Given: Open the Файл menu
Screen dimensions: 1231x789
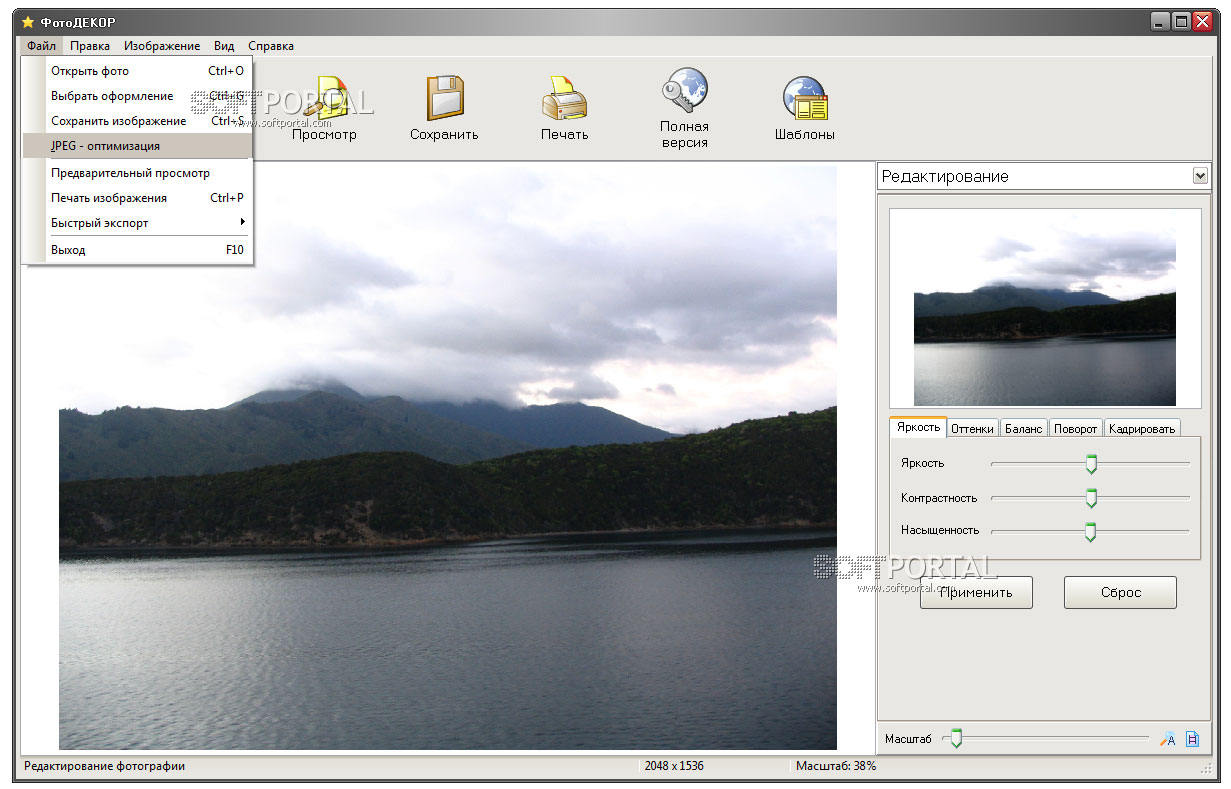Looking at the screenshot, I should click(x=41, y=45).
